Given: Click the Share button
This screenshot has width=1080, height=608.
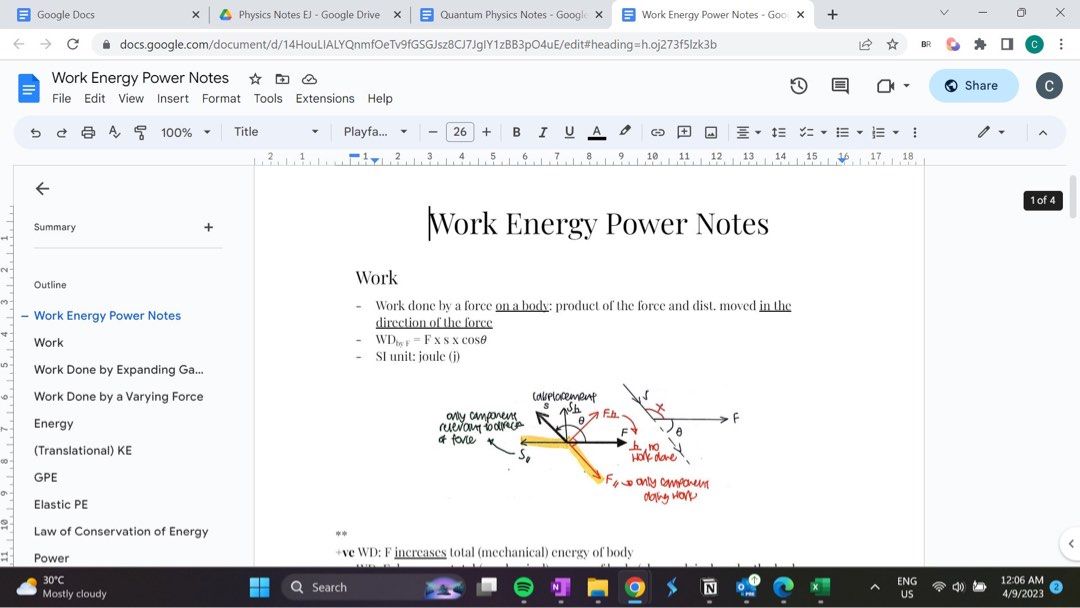Looking at the screenshot, I should pos(972,86).
